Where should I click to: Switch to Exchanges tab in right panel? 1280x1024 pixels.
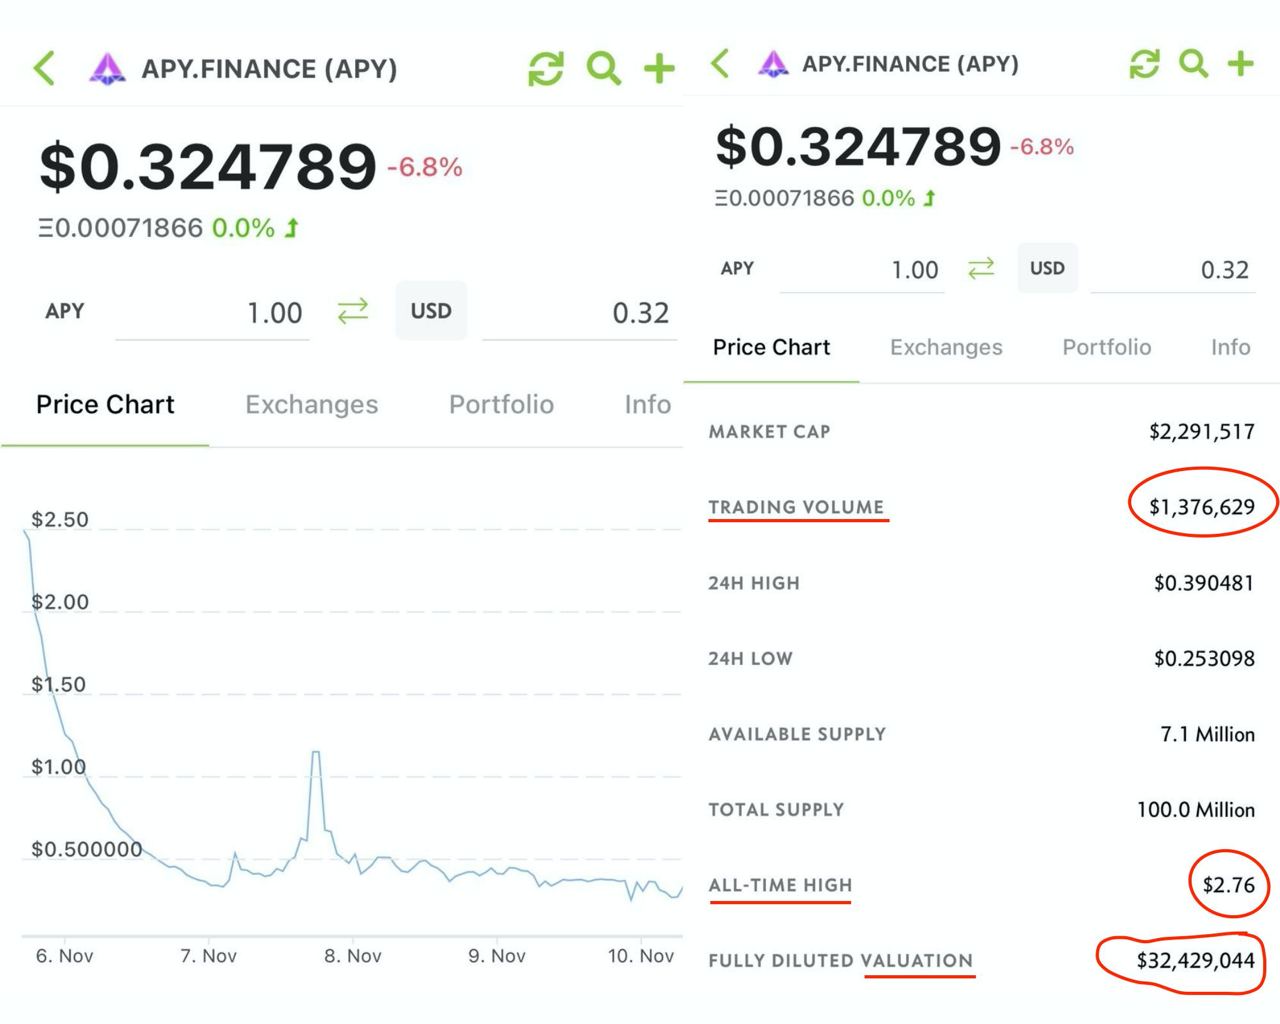[946, 347]
